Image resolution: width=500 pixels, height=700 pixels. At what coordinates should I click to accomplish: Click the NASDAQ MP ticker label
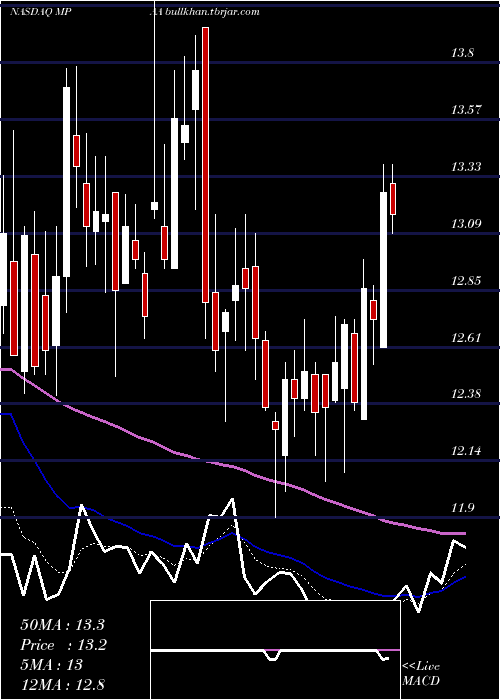(x=41, y=12)
